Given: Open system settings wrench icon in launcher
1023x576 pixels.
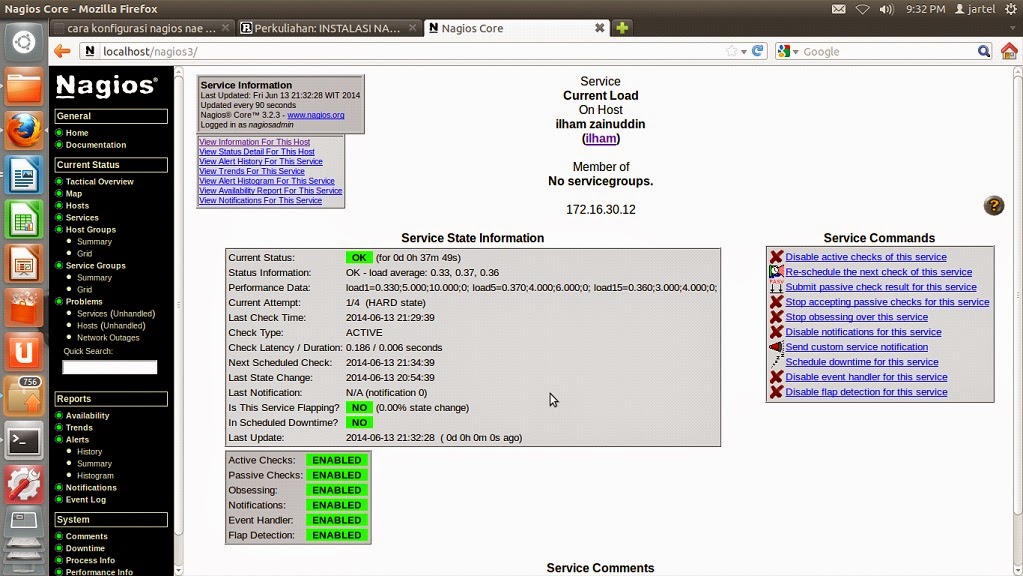Looking at the screenshot, I should click(23, 485).
